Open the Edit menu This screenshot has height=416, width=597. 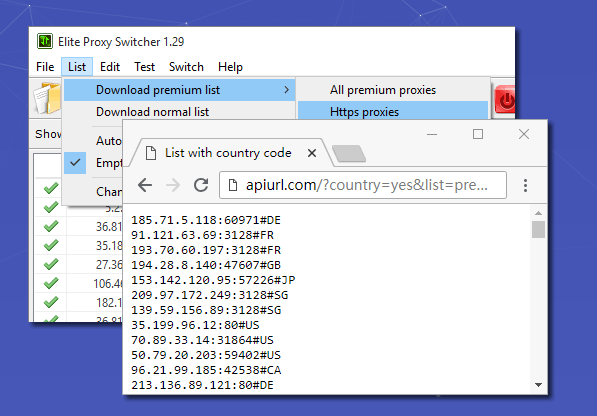click(x=110, y=67)
